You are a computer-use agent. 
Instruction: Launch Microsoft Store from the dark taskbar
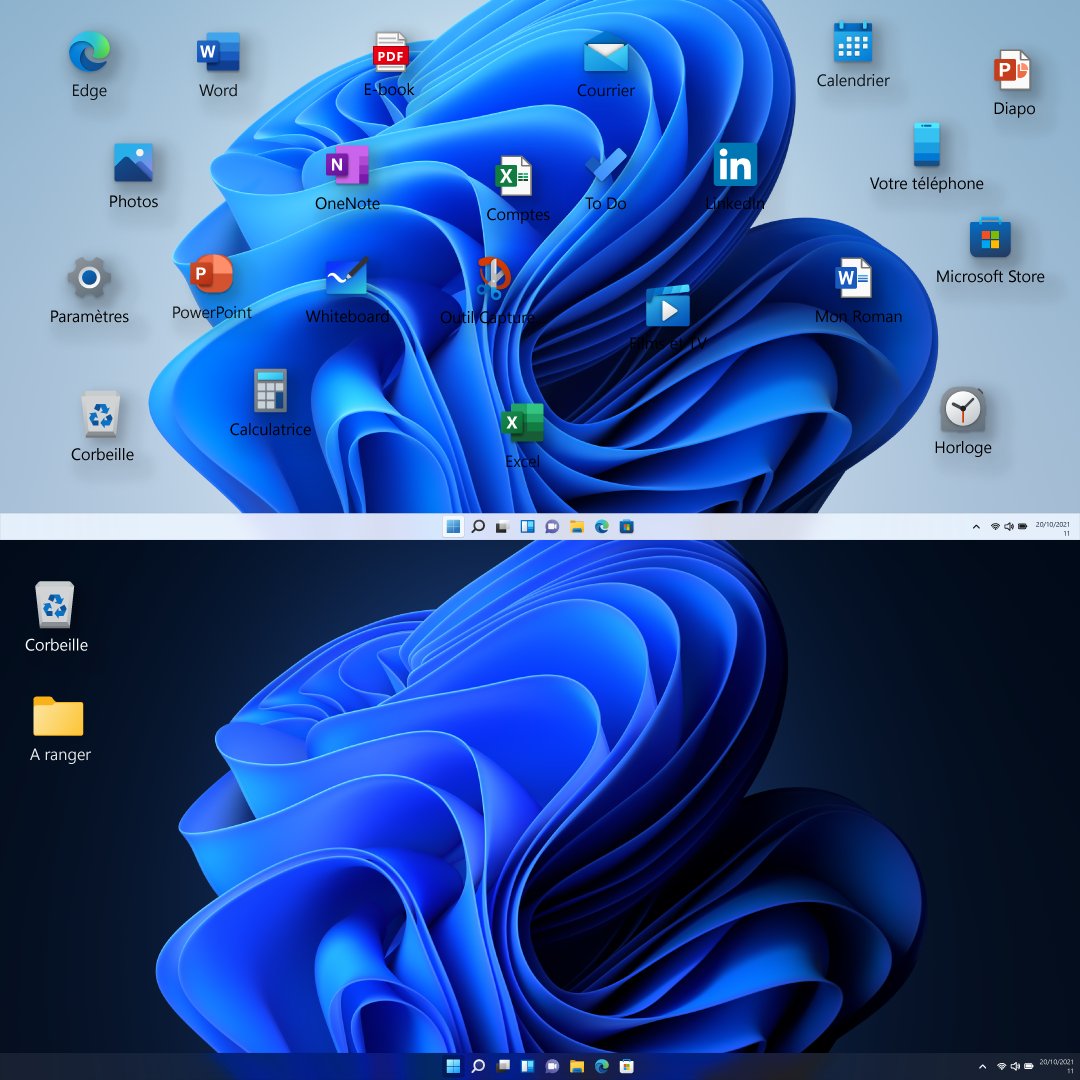(x=626, y=1066)
